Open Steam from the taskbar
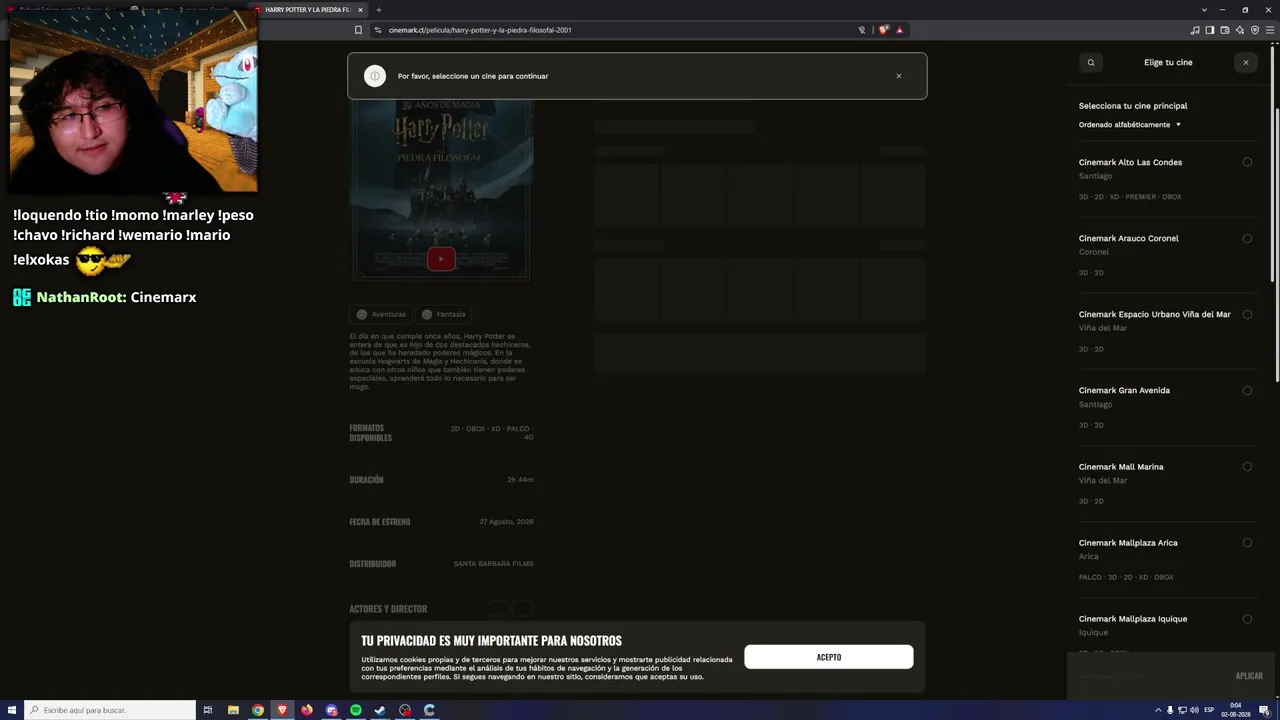 click(380, 710)
